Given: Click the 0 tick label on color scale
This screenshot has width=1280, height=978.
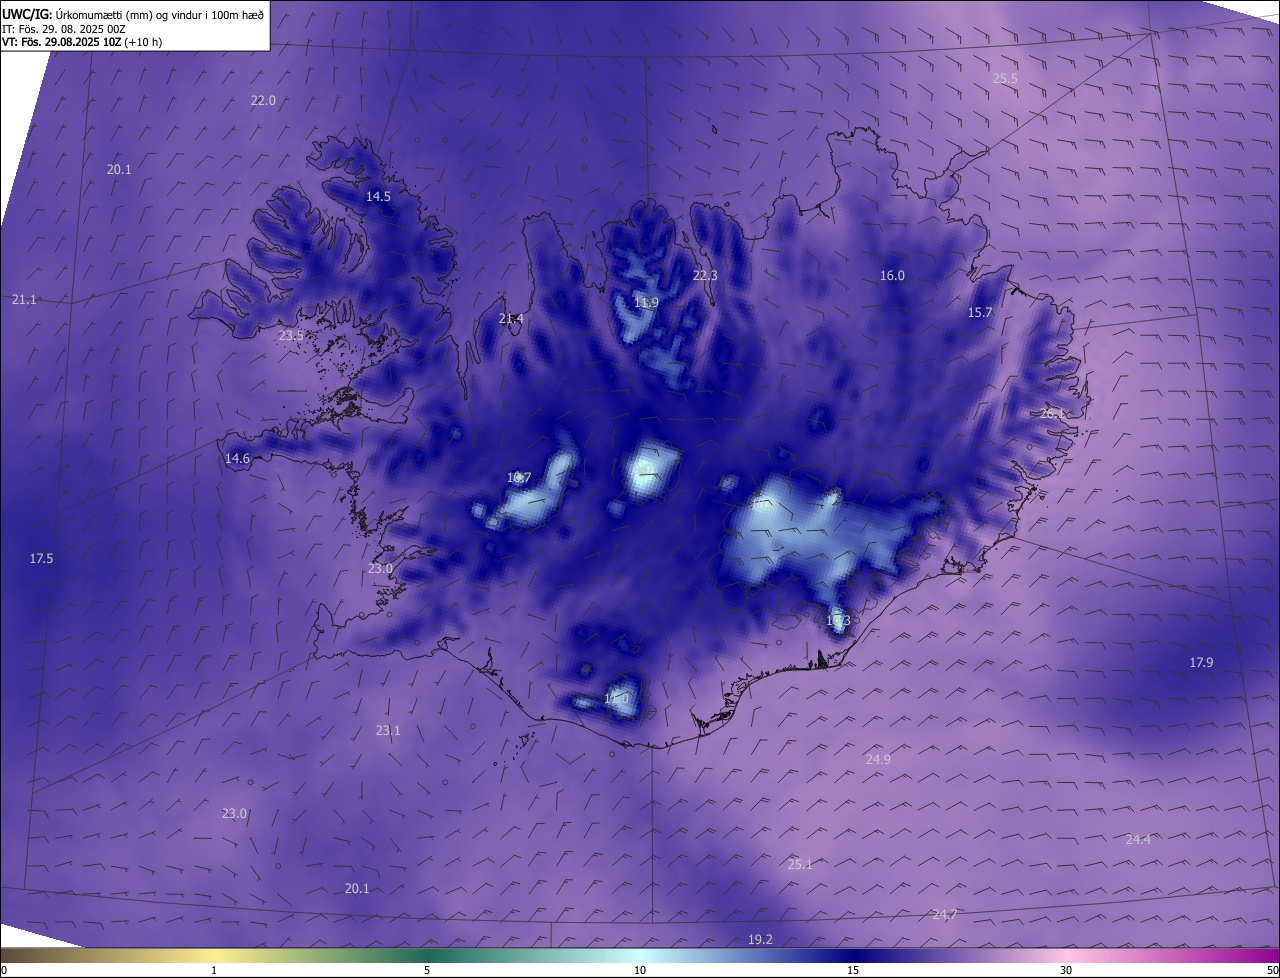Looking at the screenshot, I should point(4,971).
